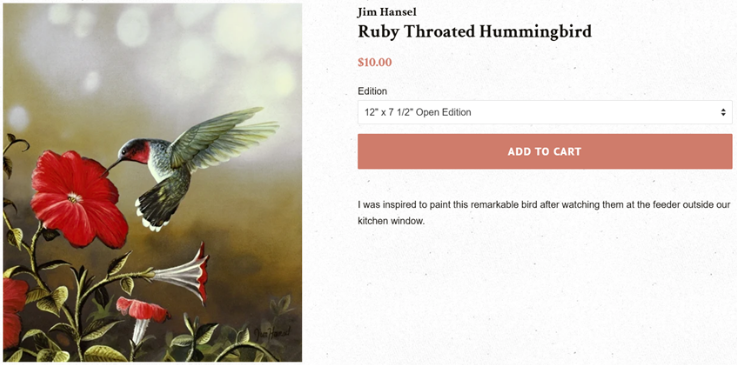Screen dimensions: 737x365
Task: Open the Edition size dropdown
Action: tap(545, 112)
